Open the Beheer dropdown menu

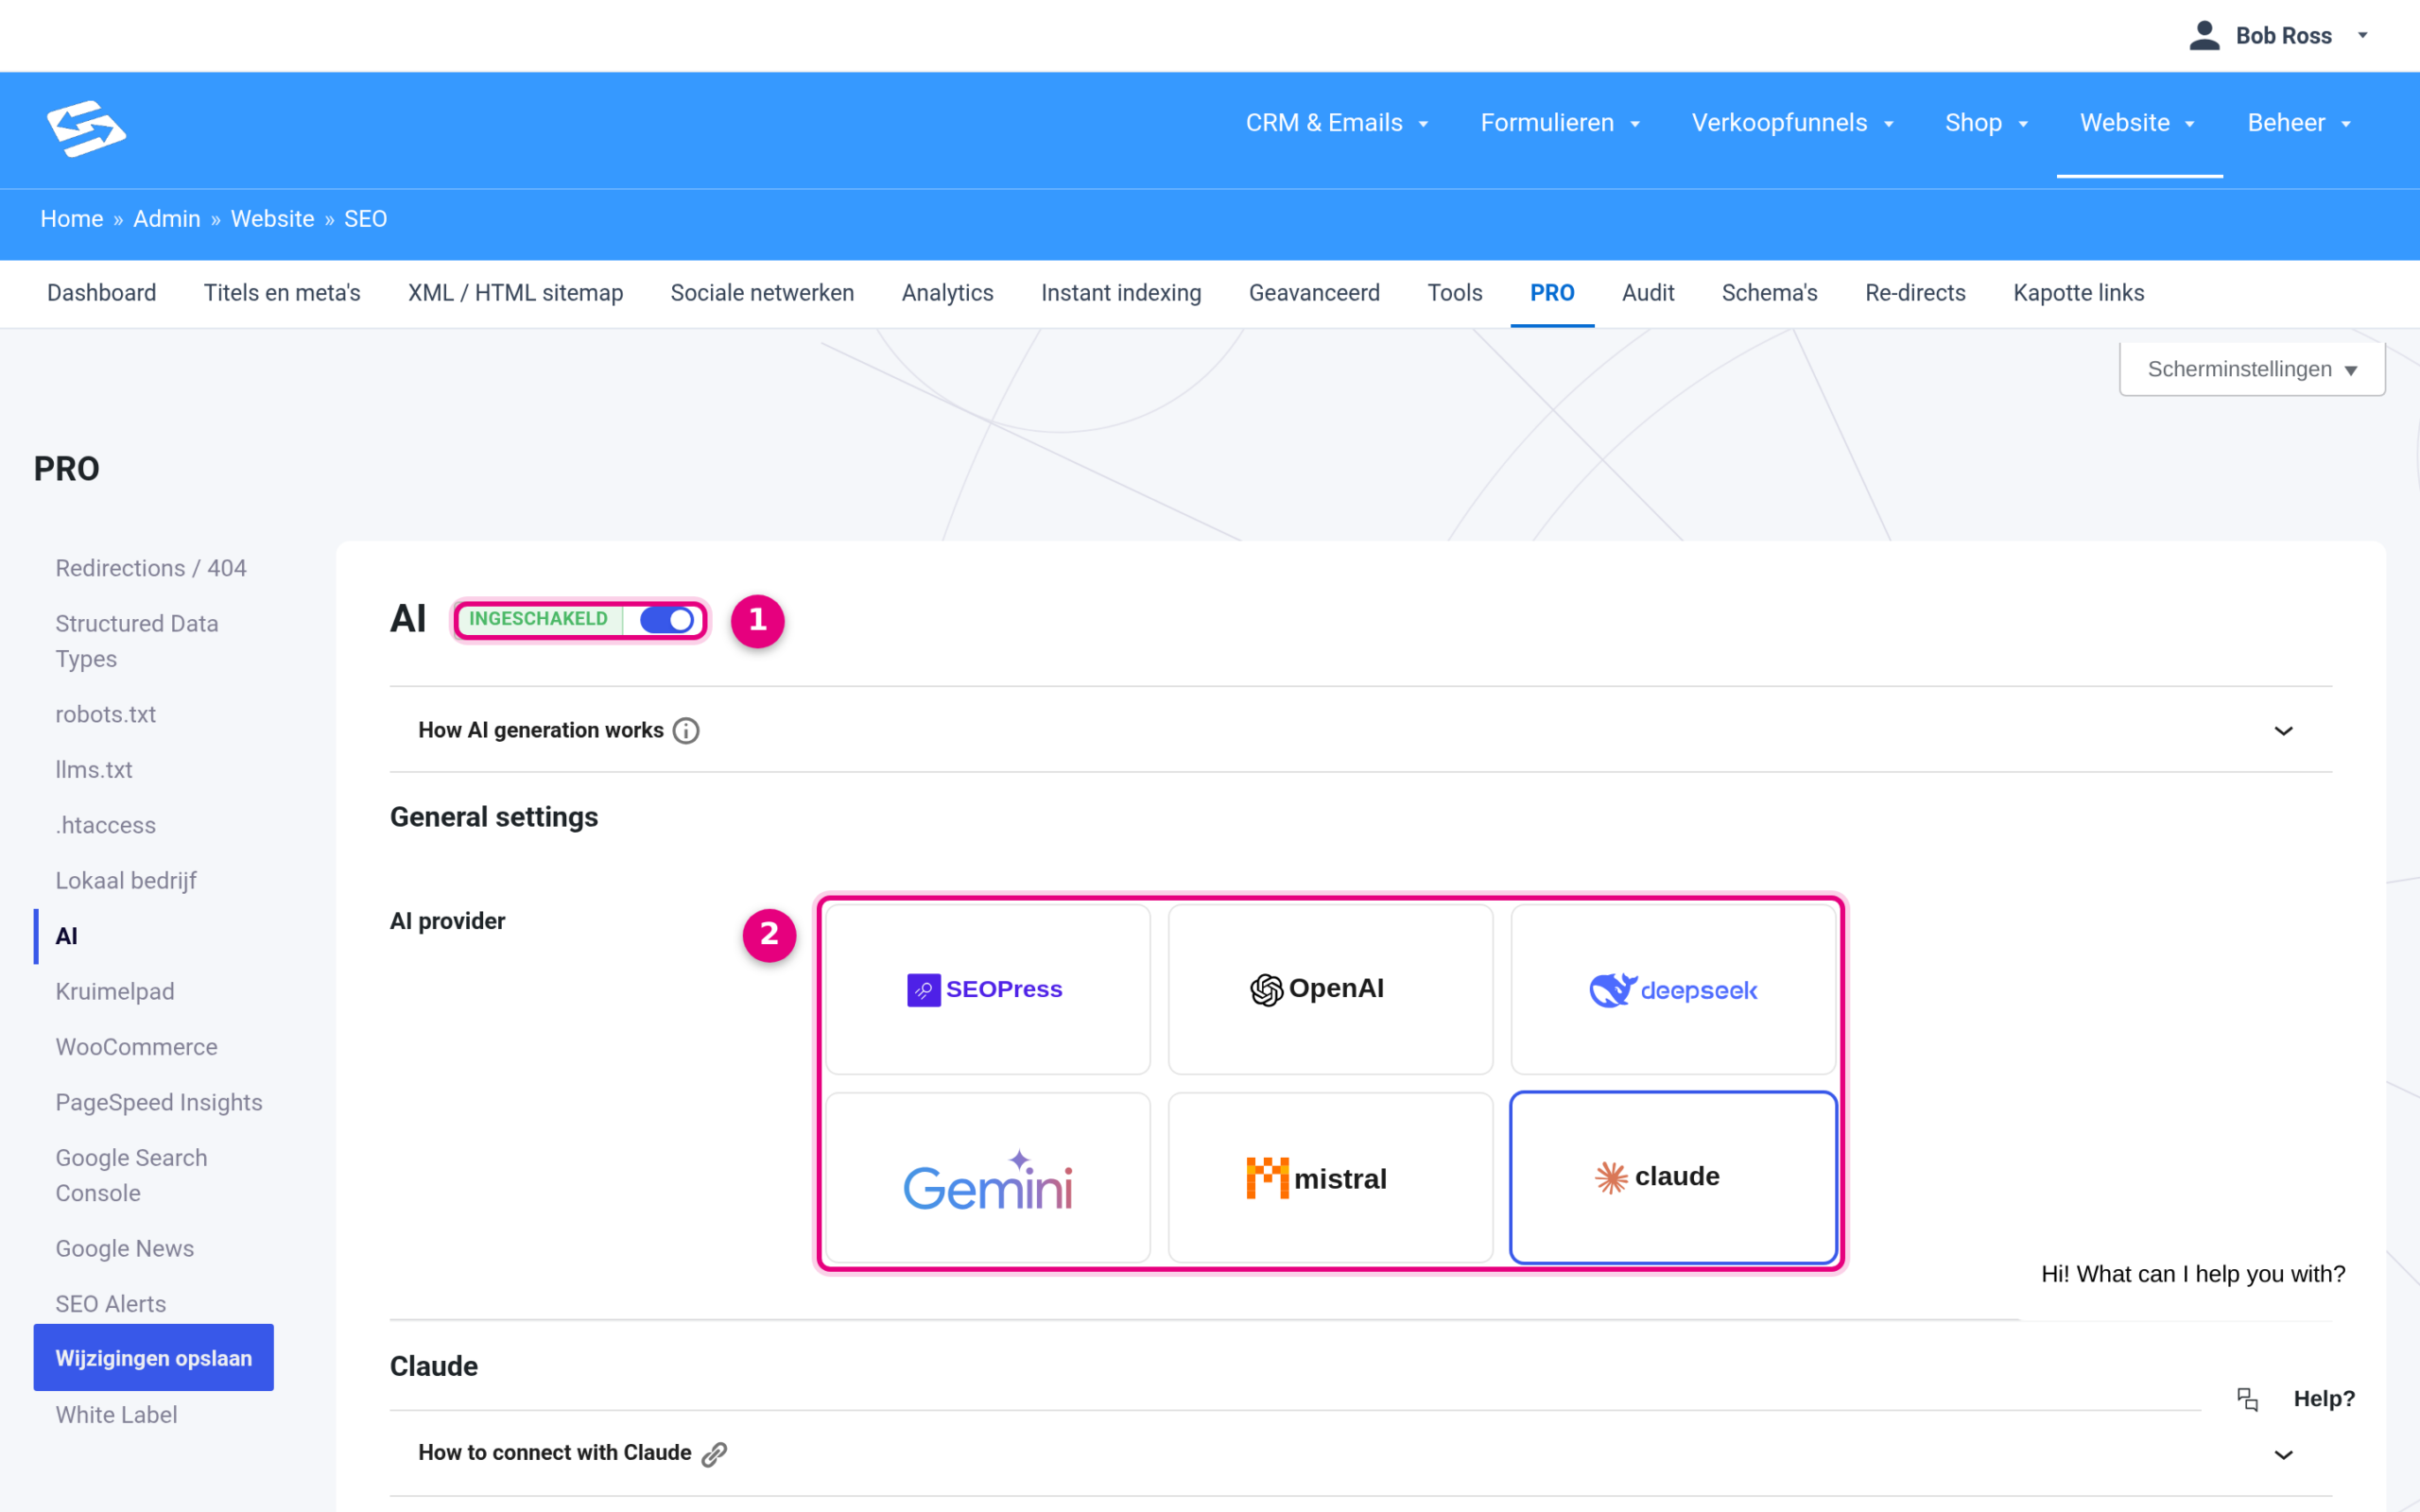[2299, 123]
